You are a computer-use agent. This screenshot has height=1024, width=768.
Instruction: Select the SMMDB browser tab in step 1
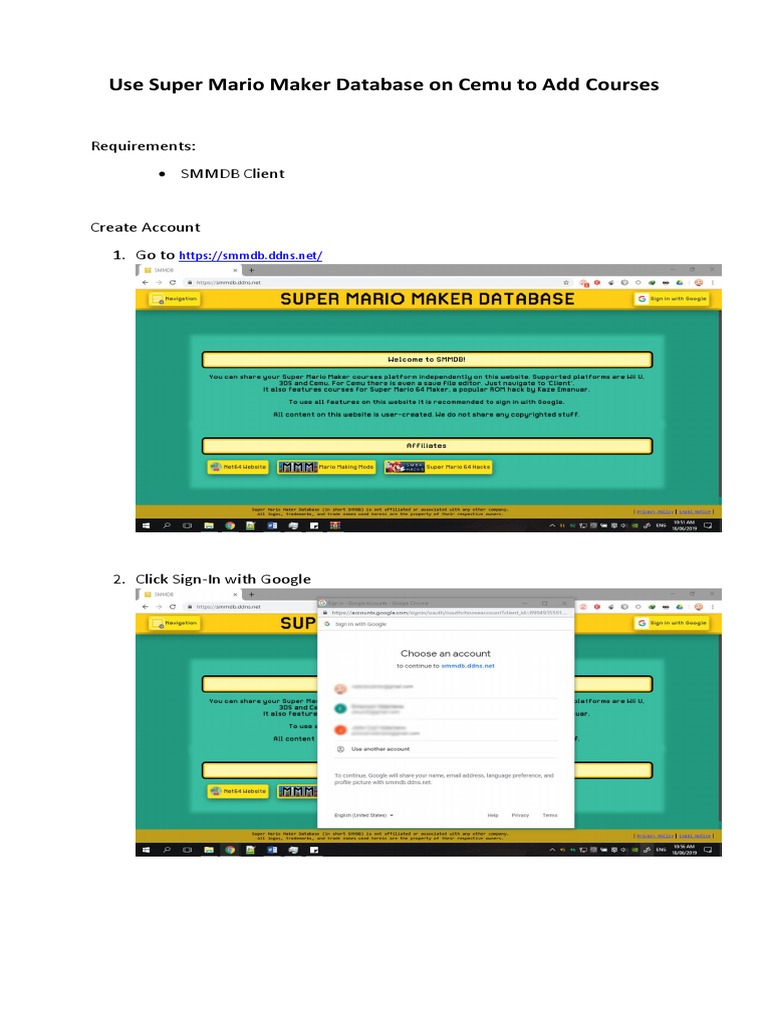pos(189,270)
